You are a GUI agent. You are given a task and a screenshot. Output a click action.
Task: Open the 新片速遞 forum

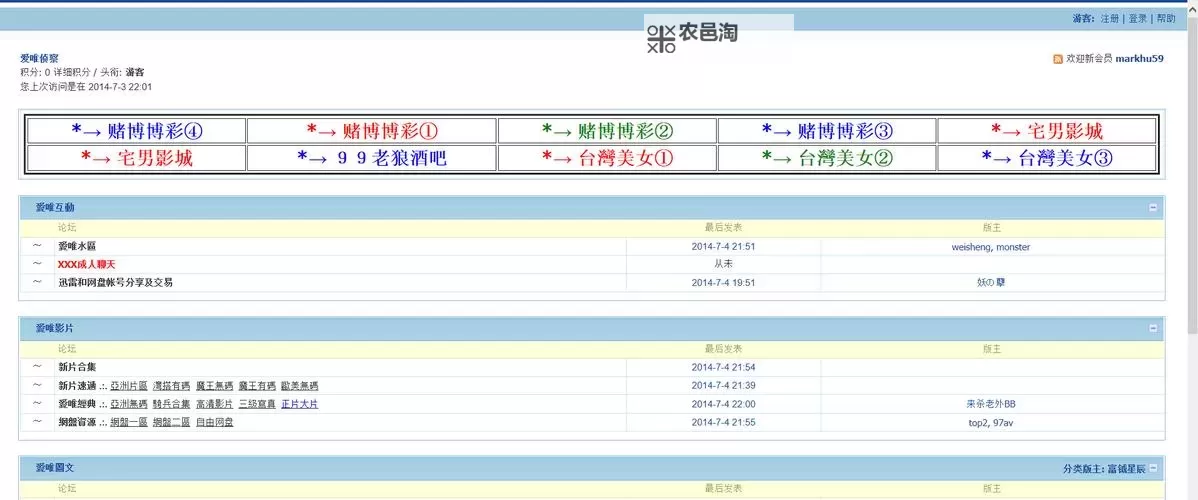[77, 385]
